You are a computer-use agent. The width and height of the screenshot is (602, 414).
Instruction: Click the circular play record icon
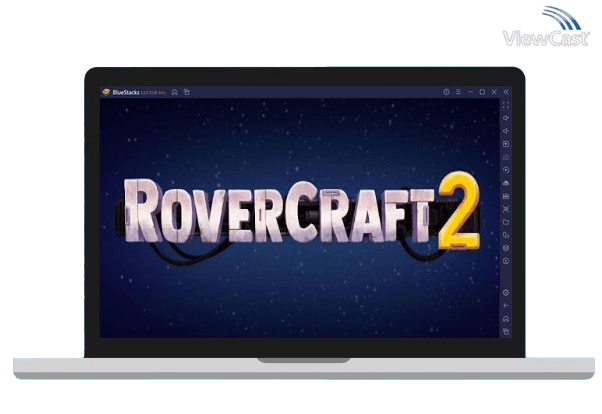(506, 170)
